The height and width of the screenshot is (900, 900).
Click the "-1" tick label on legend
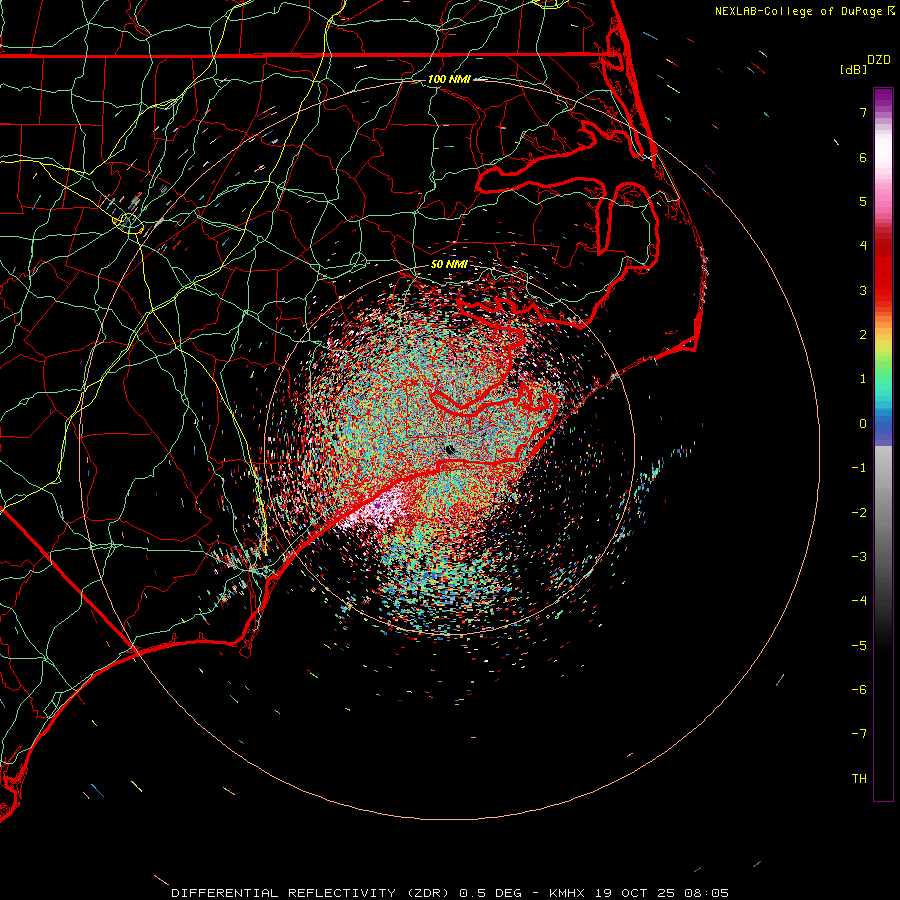[x=859, y=468]
